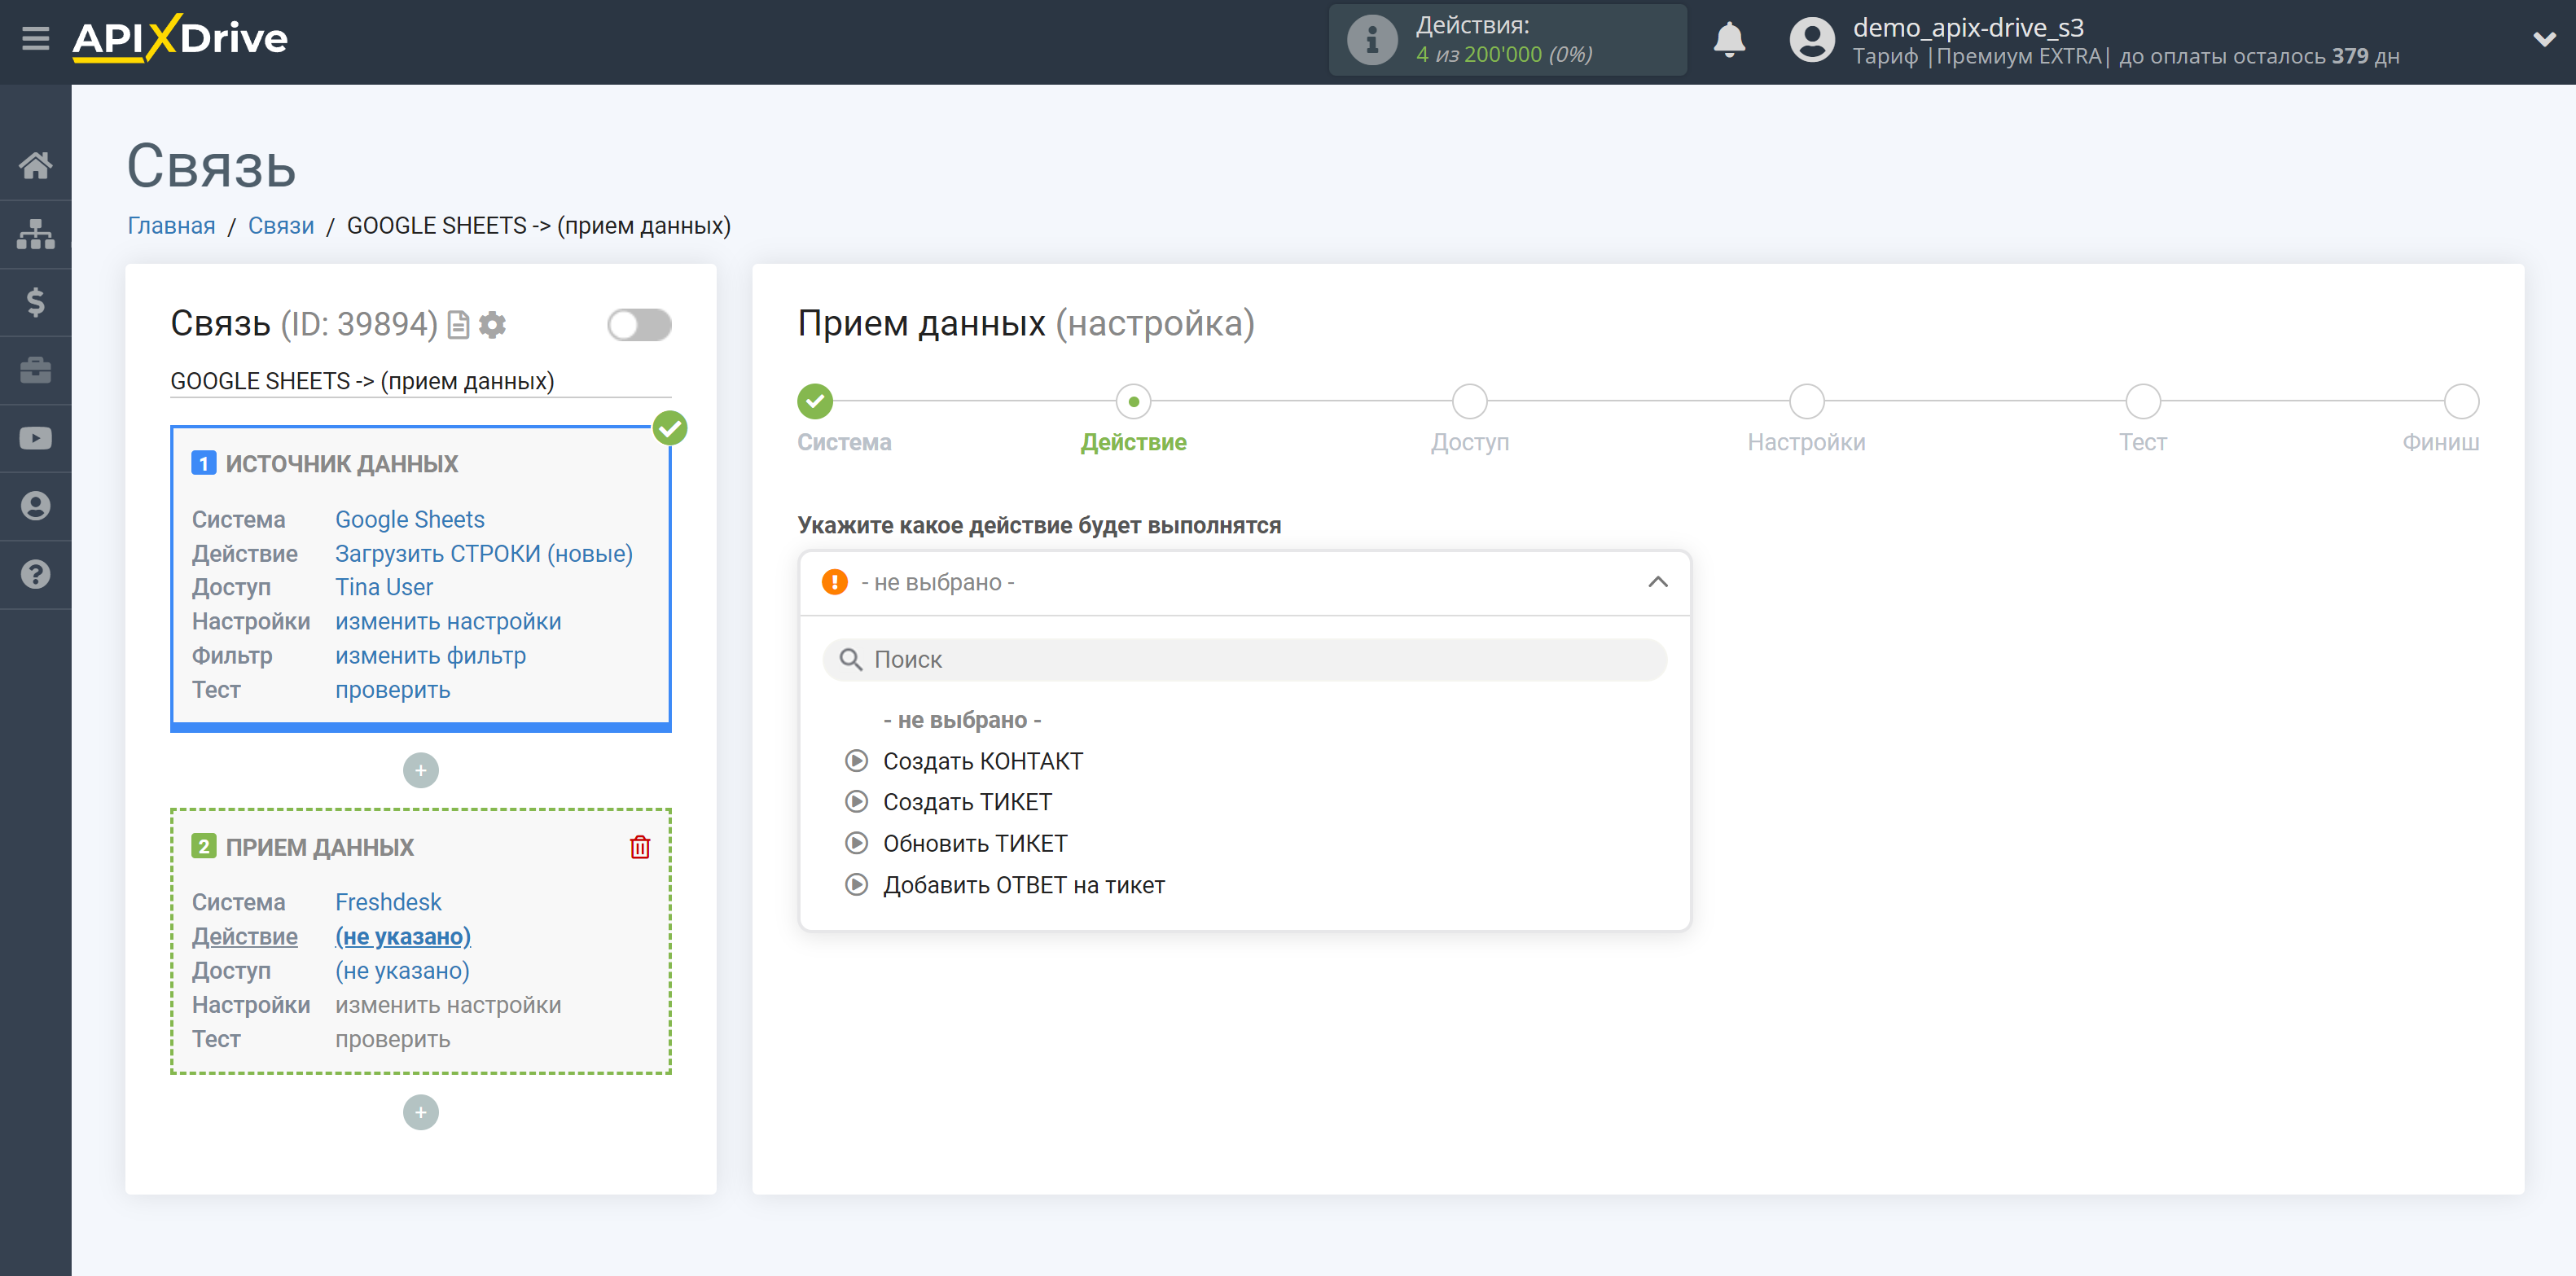2576x1276 pixels.
Task: Open the hamburger menu in top bar
Action: tap(35, 39)
